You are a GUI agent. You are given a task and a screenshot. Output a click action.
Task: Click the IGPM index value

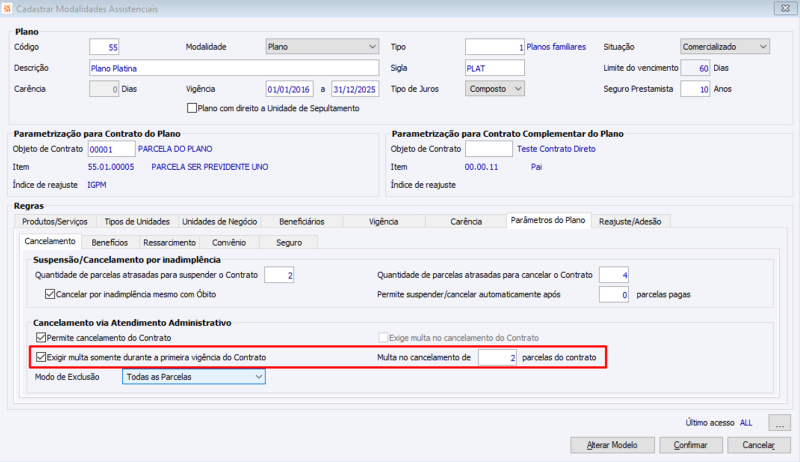click(97, 185)
